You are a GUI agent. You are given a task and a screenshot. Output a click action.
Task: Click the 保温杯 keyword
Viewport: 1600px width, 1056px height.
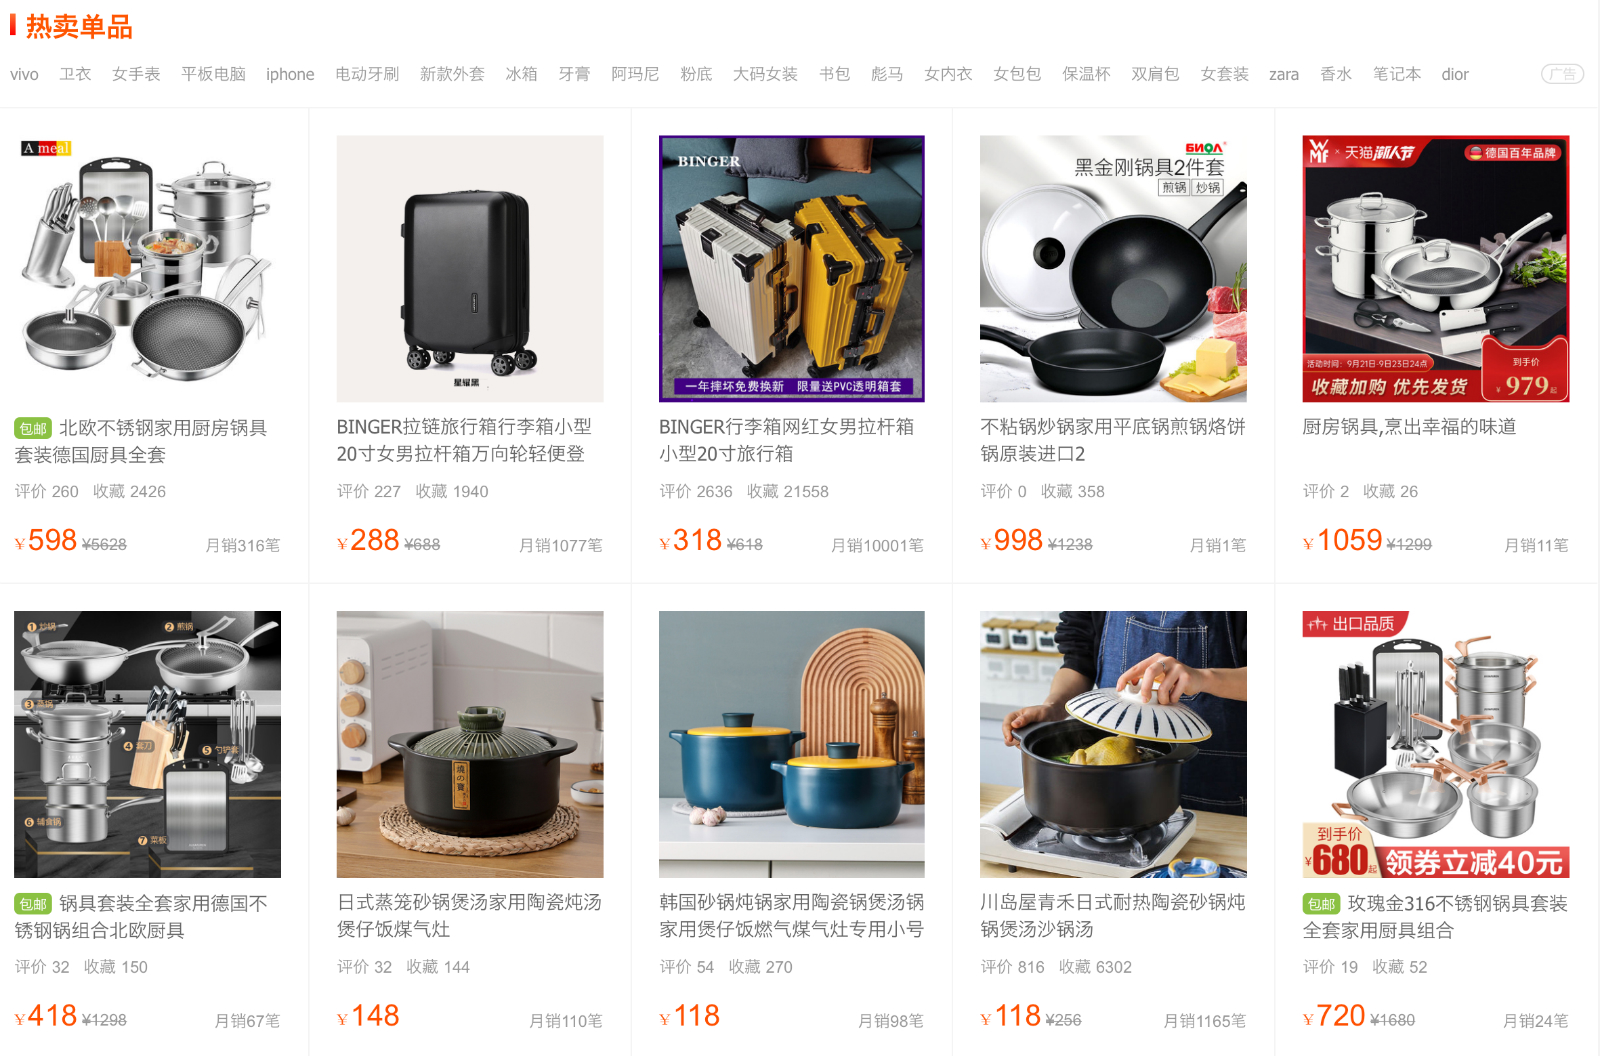pyautogui.click(x=1086, y=74)
